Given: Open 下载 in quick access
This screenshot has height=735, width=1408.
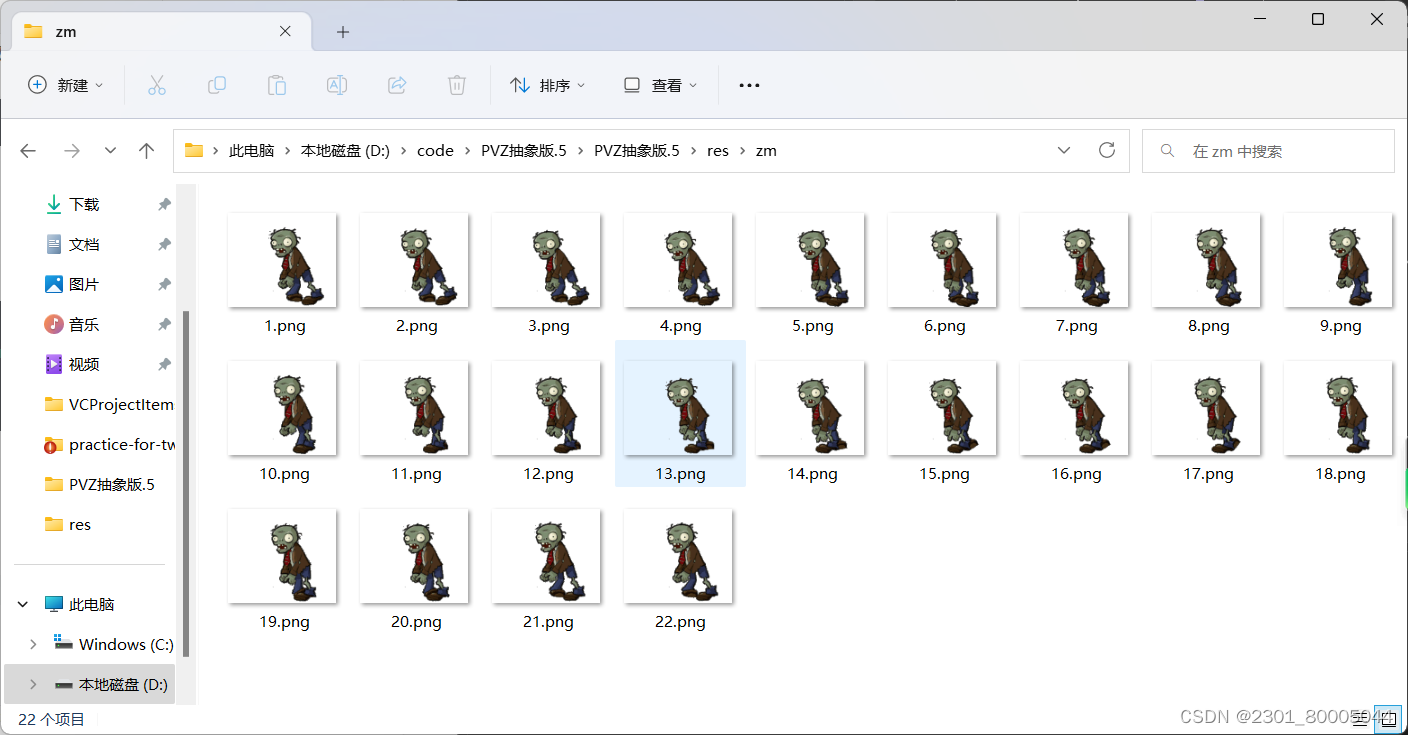Looking at the screenshot, I should pyautogui.click(x=84, y=204).
